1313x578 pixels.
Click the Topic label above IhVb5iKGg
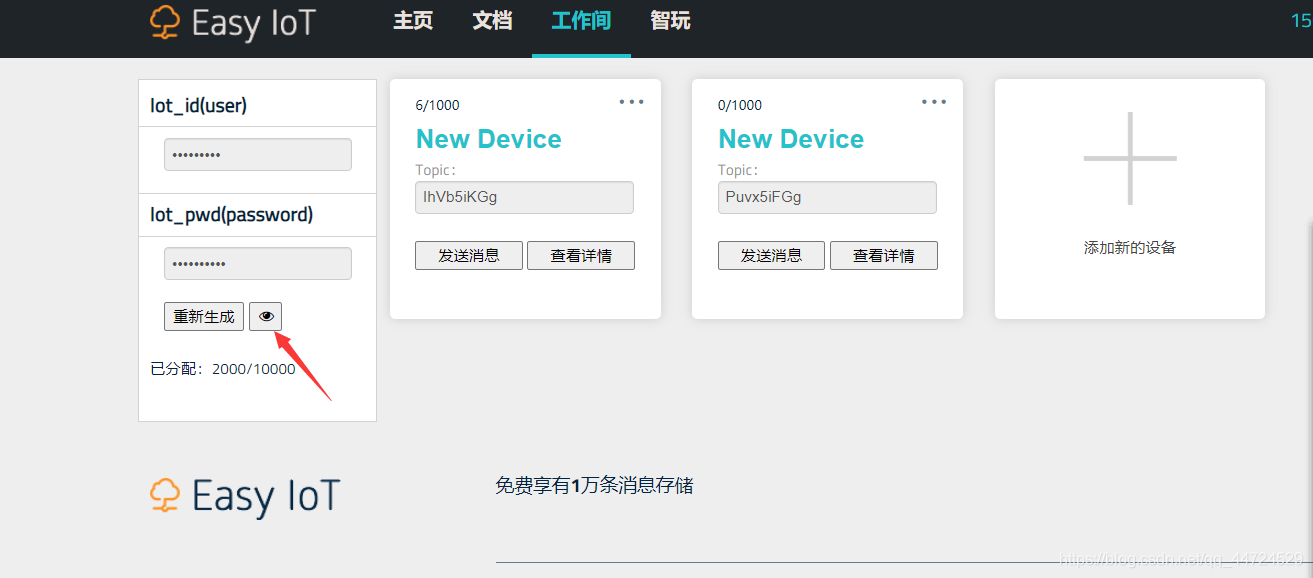(x=436, y=170)
